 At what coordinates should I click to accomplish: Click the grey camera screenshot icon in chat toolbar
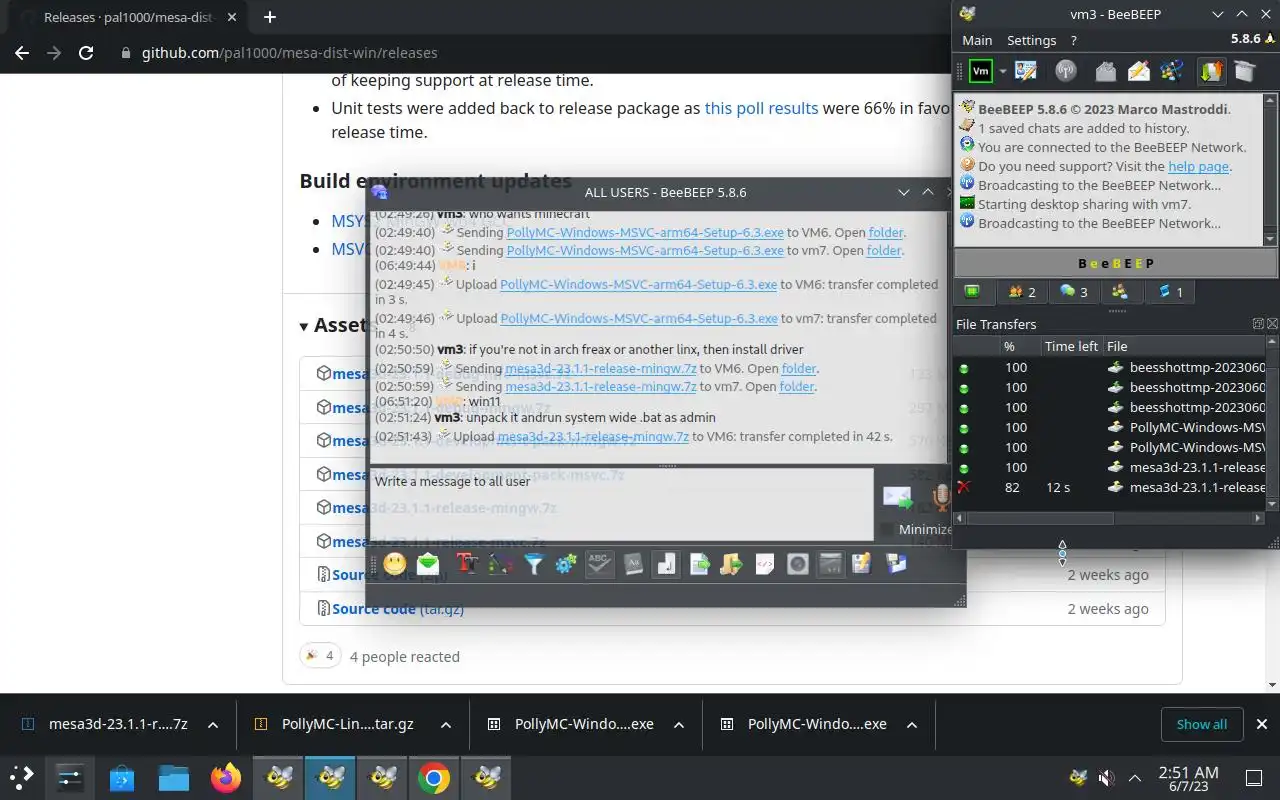pos(797,564)
